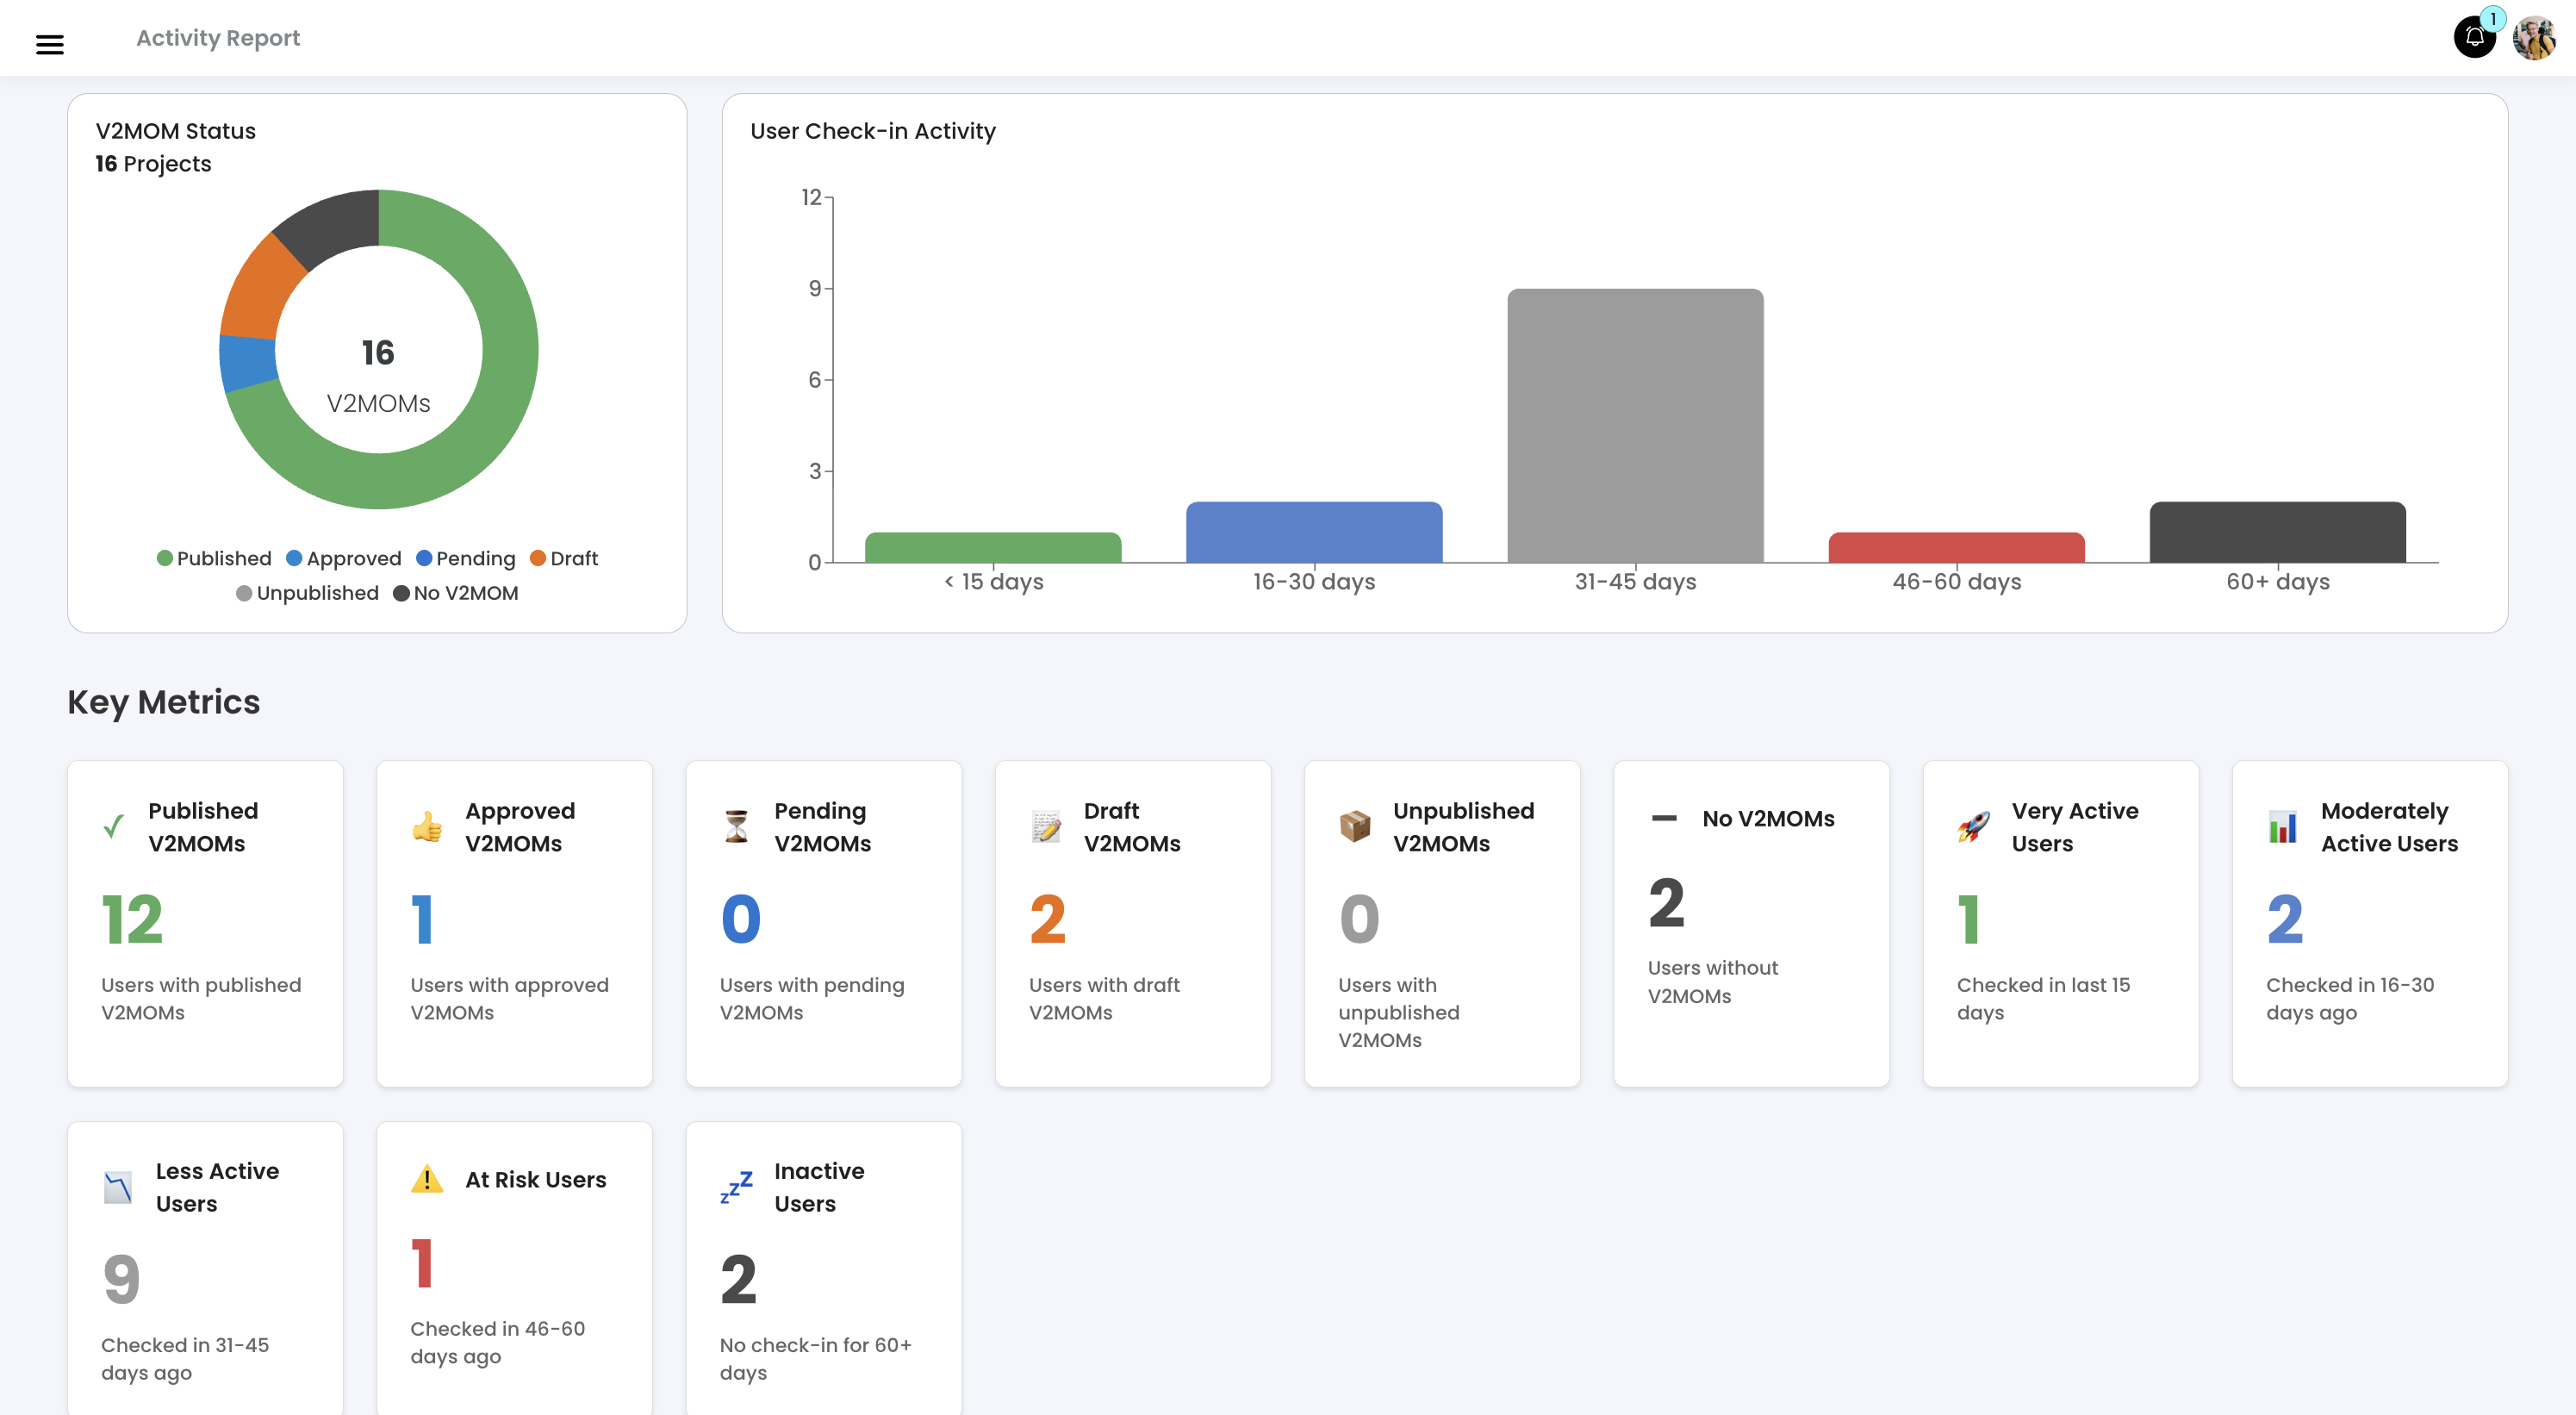The image size is (2576, 1415).
Task: Click the red 46-60 days bar
Action: [x=1956, y=547]
